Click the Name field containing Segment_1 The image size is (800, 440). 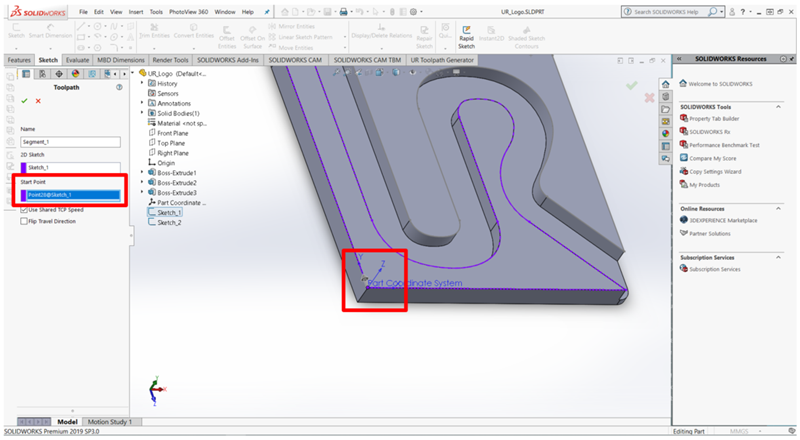68,142
